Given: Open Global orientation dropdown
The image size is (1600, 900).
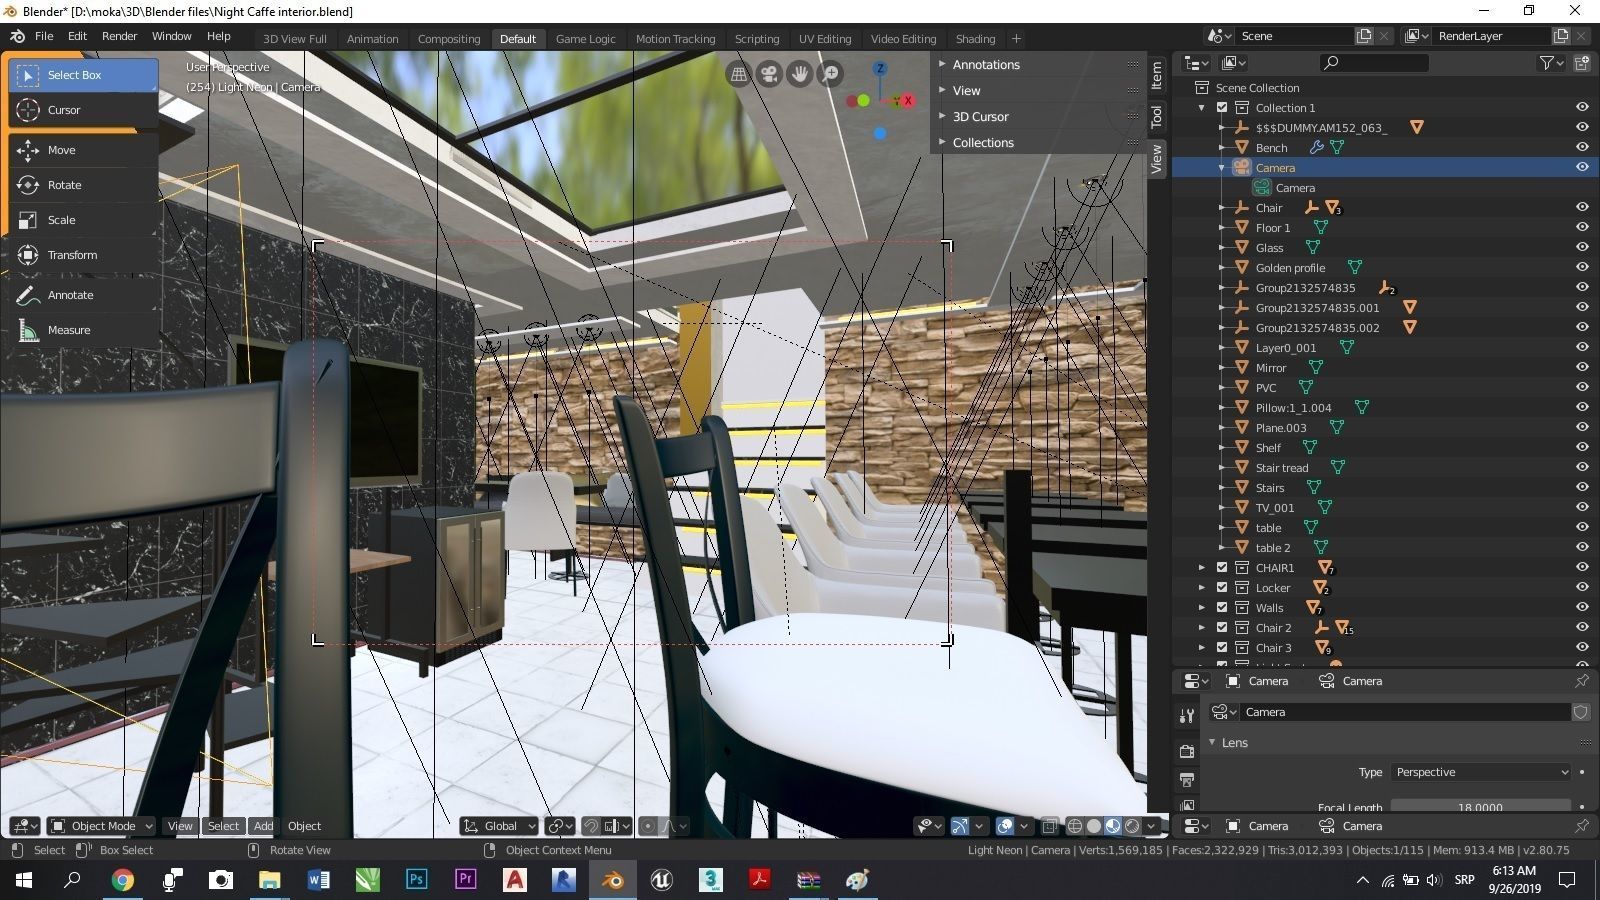Looking at the screenshot, I should [499, 826].
